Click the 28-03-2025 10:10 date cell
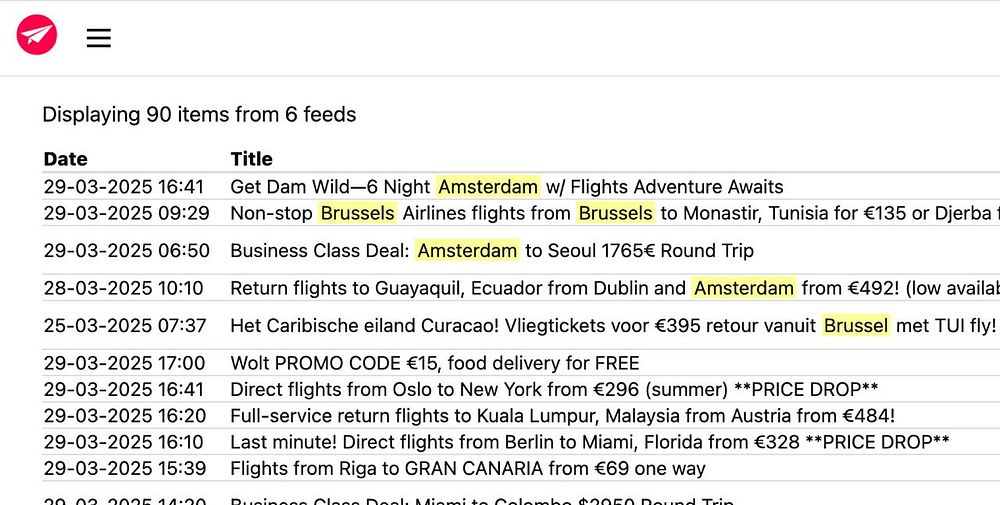Image resolution: width=1000 pixels, height=505 pixels. [x=123, y=288]
